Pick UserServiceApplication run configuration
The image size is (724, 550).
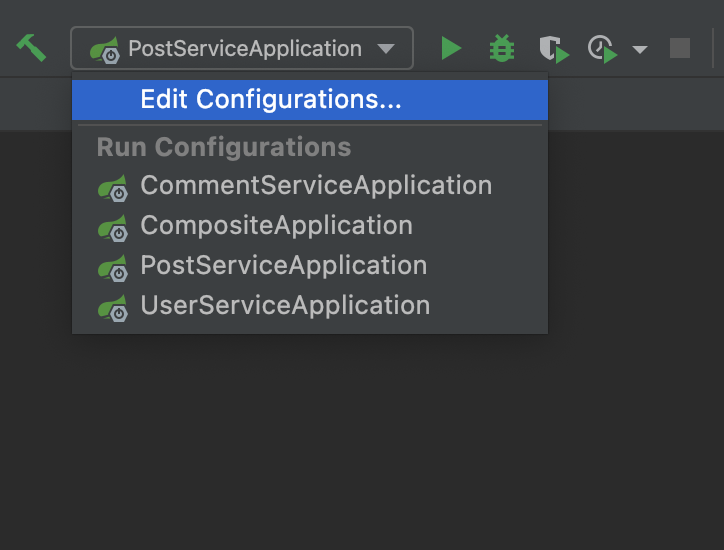pyautogui.click(x=285, y=306)
